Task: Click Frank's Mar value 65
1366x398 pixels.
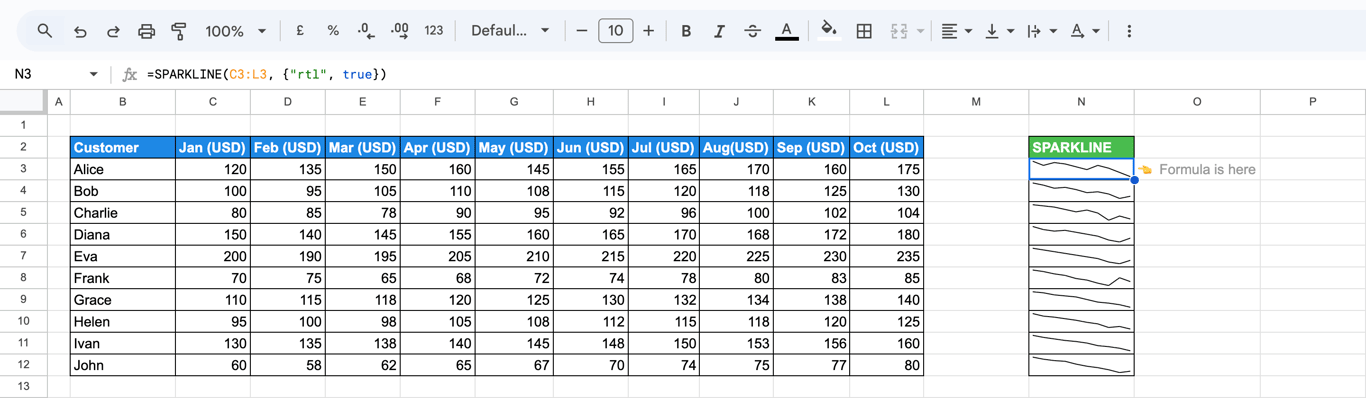Action: pos(362,278)
